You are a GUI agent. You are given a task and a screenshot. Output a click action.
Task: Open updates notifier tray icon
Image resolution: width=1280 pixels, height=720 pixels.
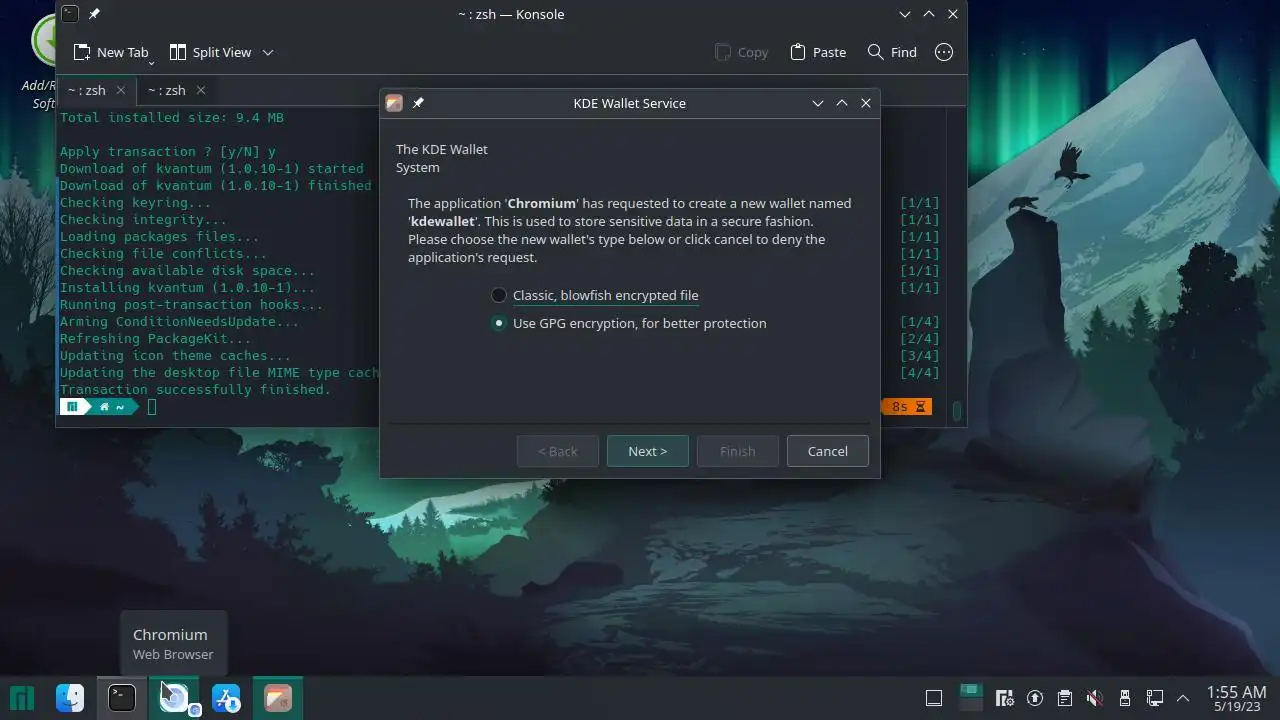pyautogui.click(x=1035, y=698)
